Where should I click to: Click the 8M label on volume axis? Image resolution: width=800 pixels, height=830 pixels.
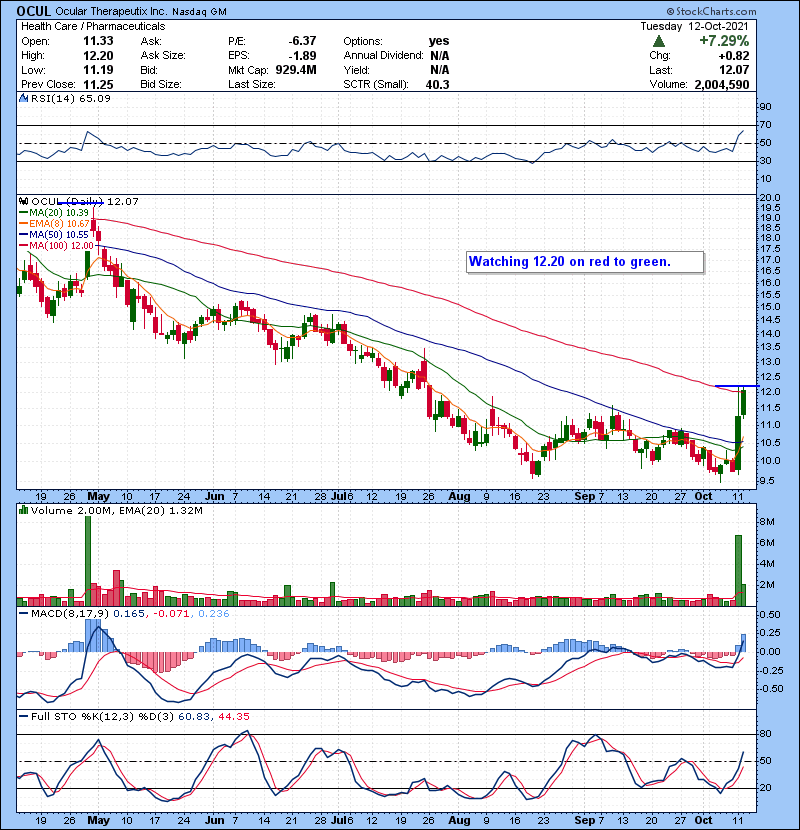767,521
